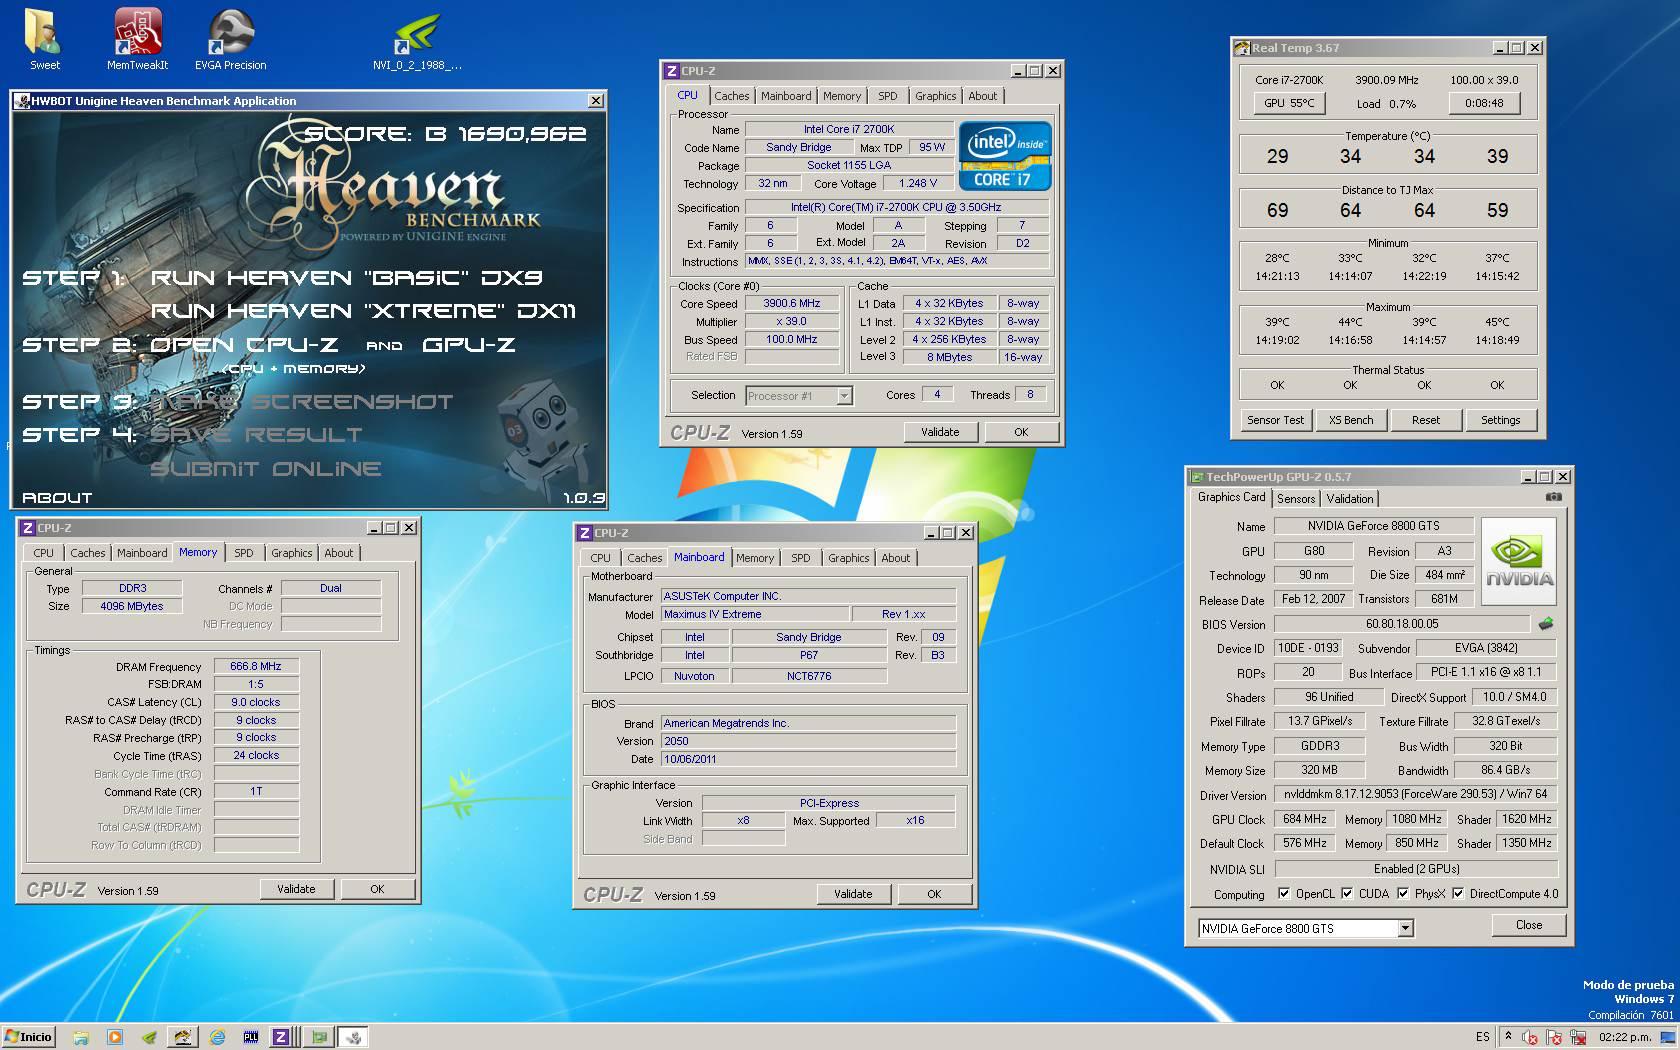Switch to Caches tab in top CPU-Z
The height and width of the screenshot is (1050, 1680).
click(x=731, y=96)
